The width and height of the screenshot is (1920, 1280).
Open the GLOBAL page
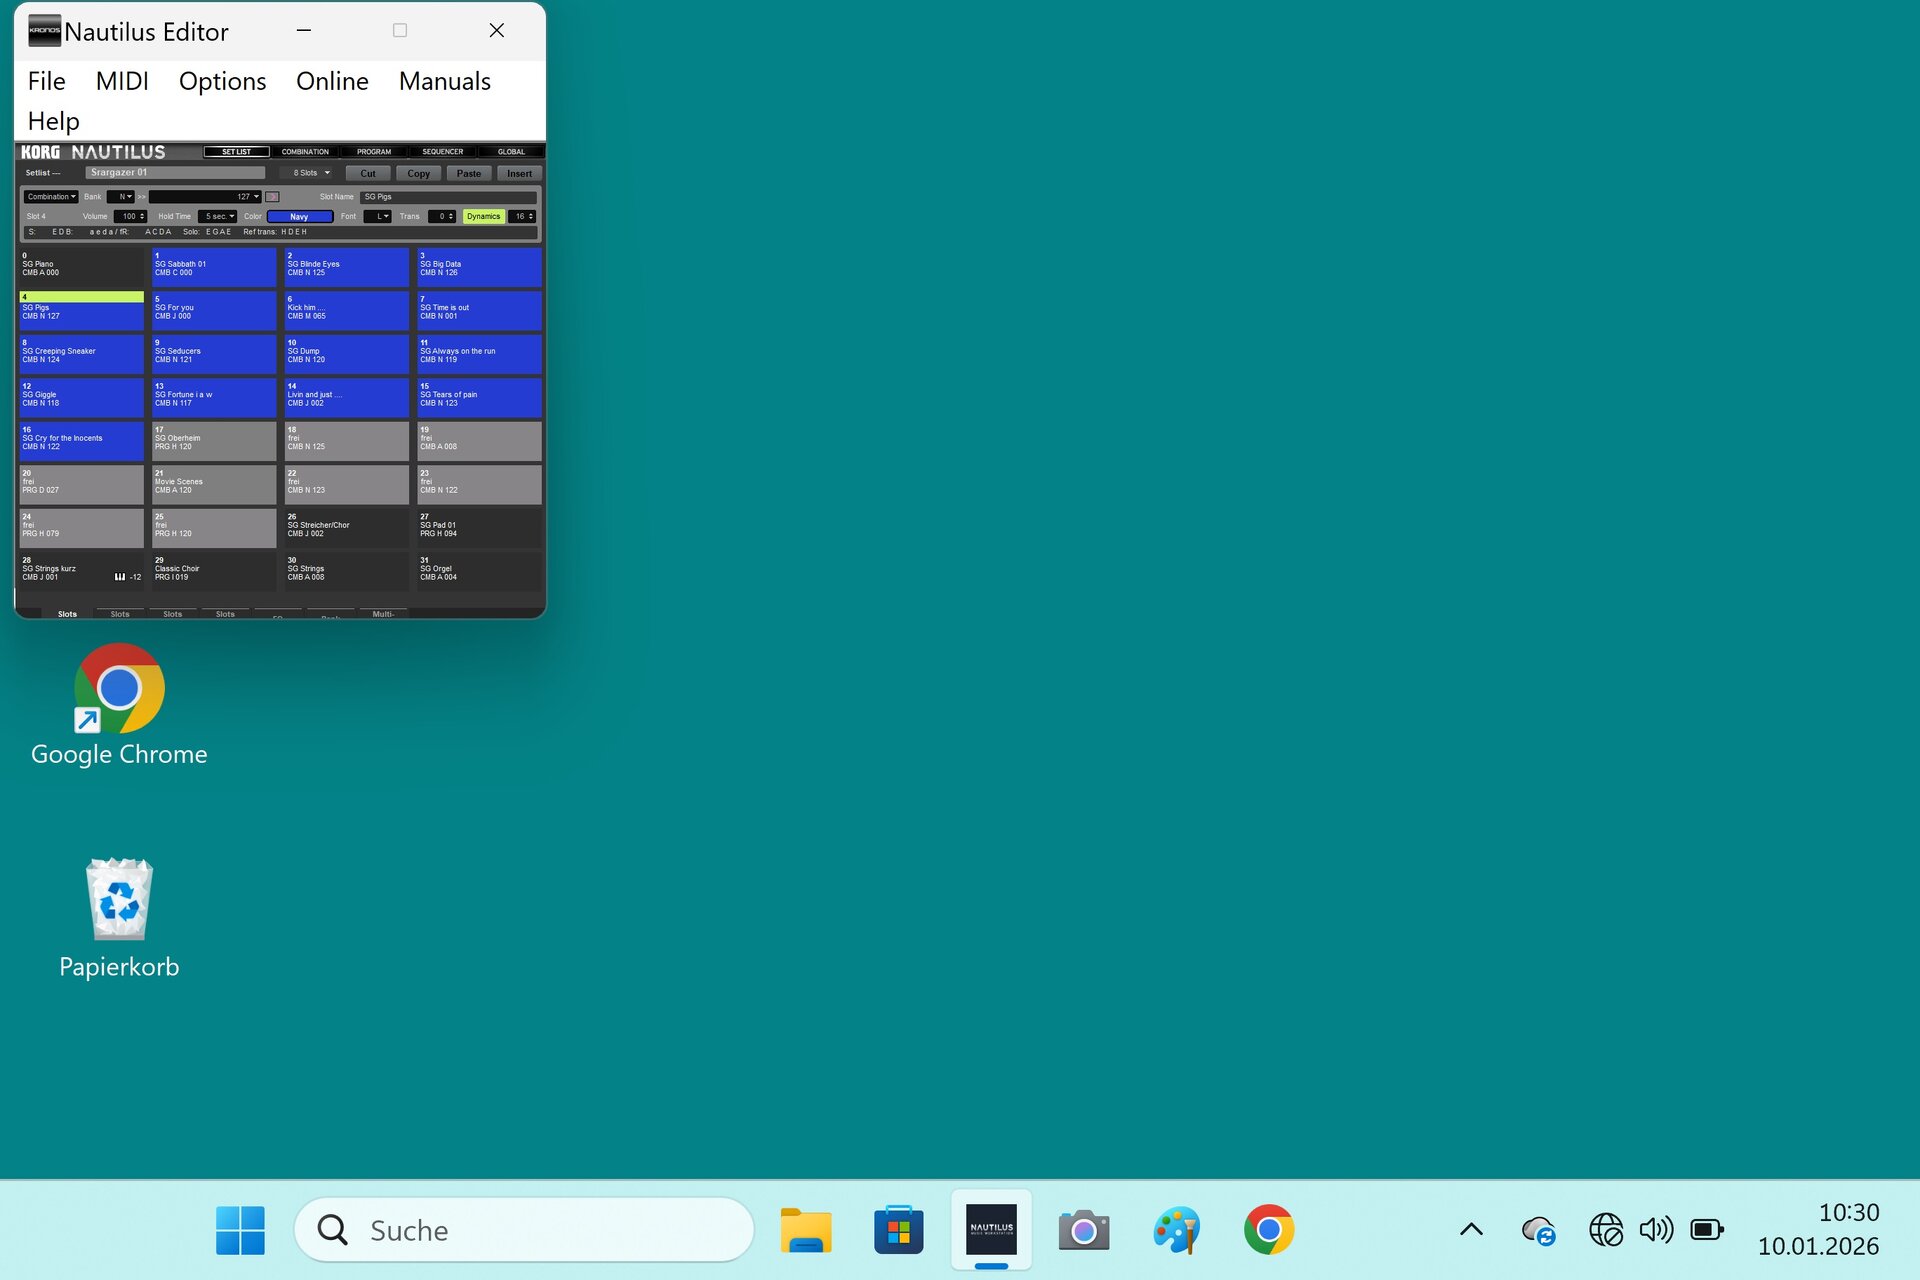(x=512, y=152)
